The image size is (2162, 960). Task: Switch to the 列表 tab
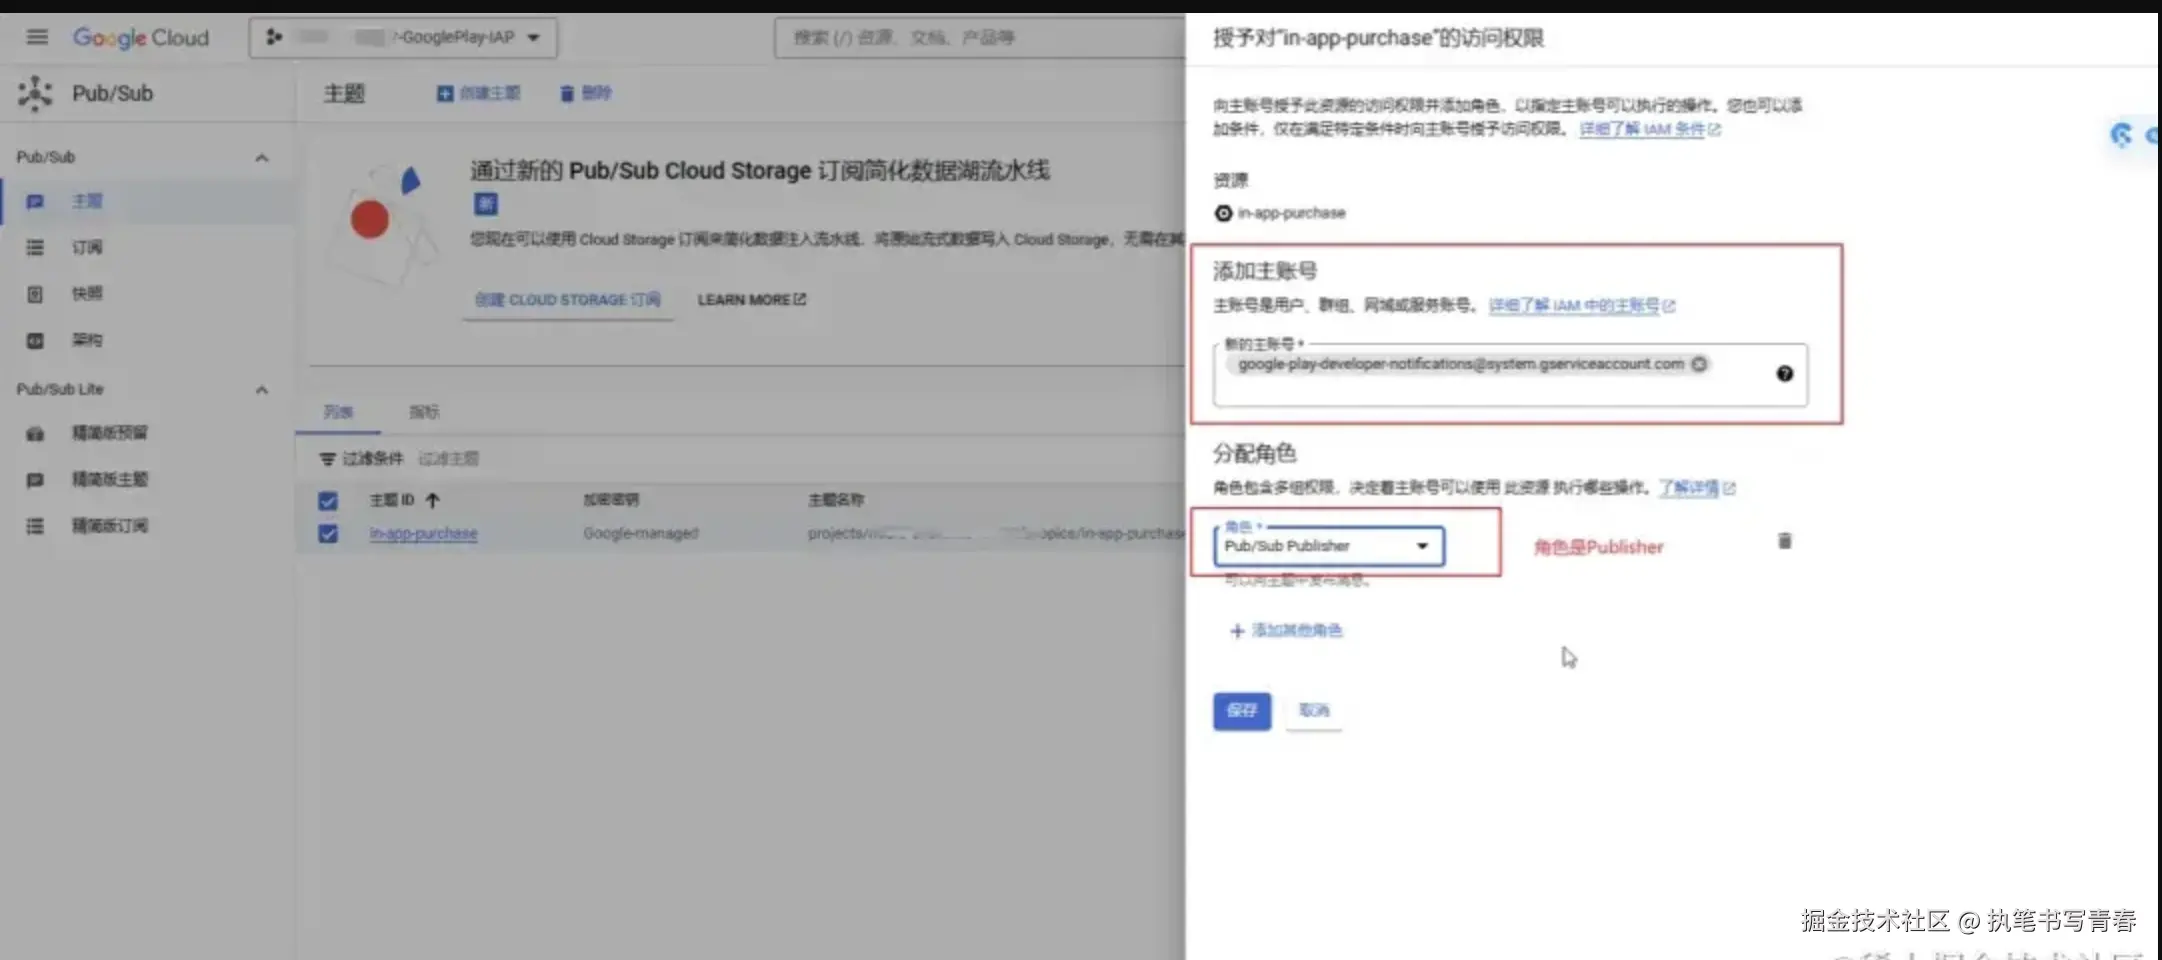(337, 411)
